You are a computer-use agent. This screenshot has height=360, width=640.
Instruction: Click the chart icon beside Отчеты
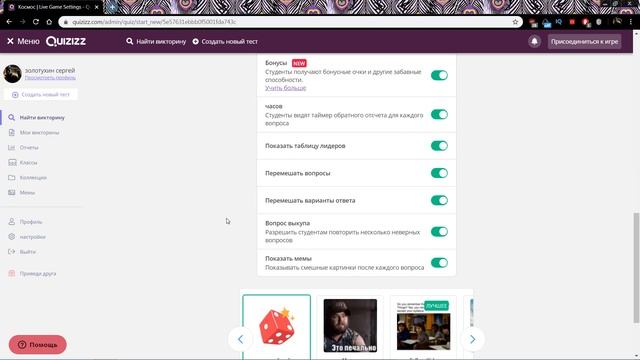tap(11, 147)
